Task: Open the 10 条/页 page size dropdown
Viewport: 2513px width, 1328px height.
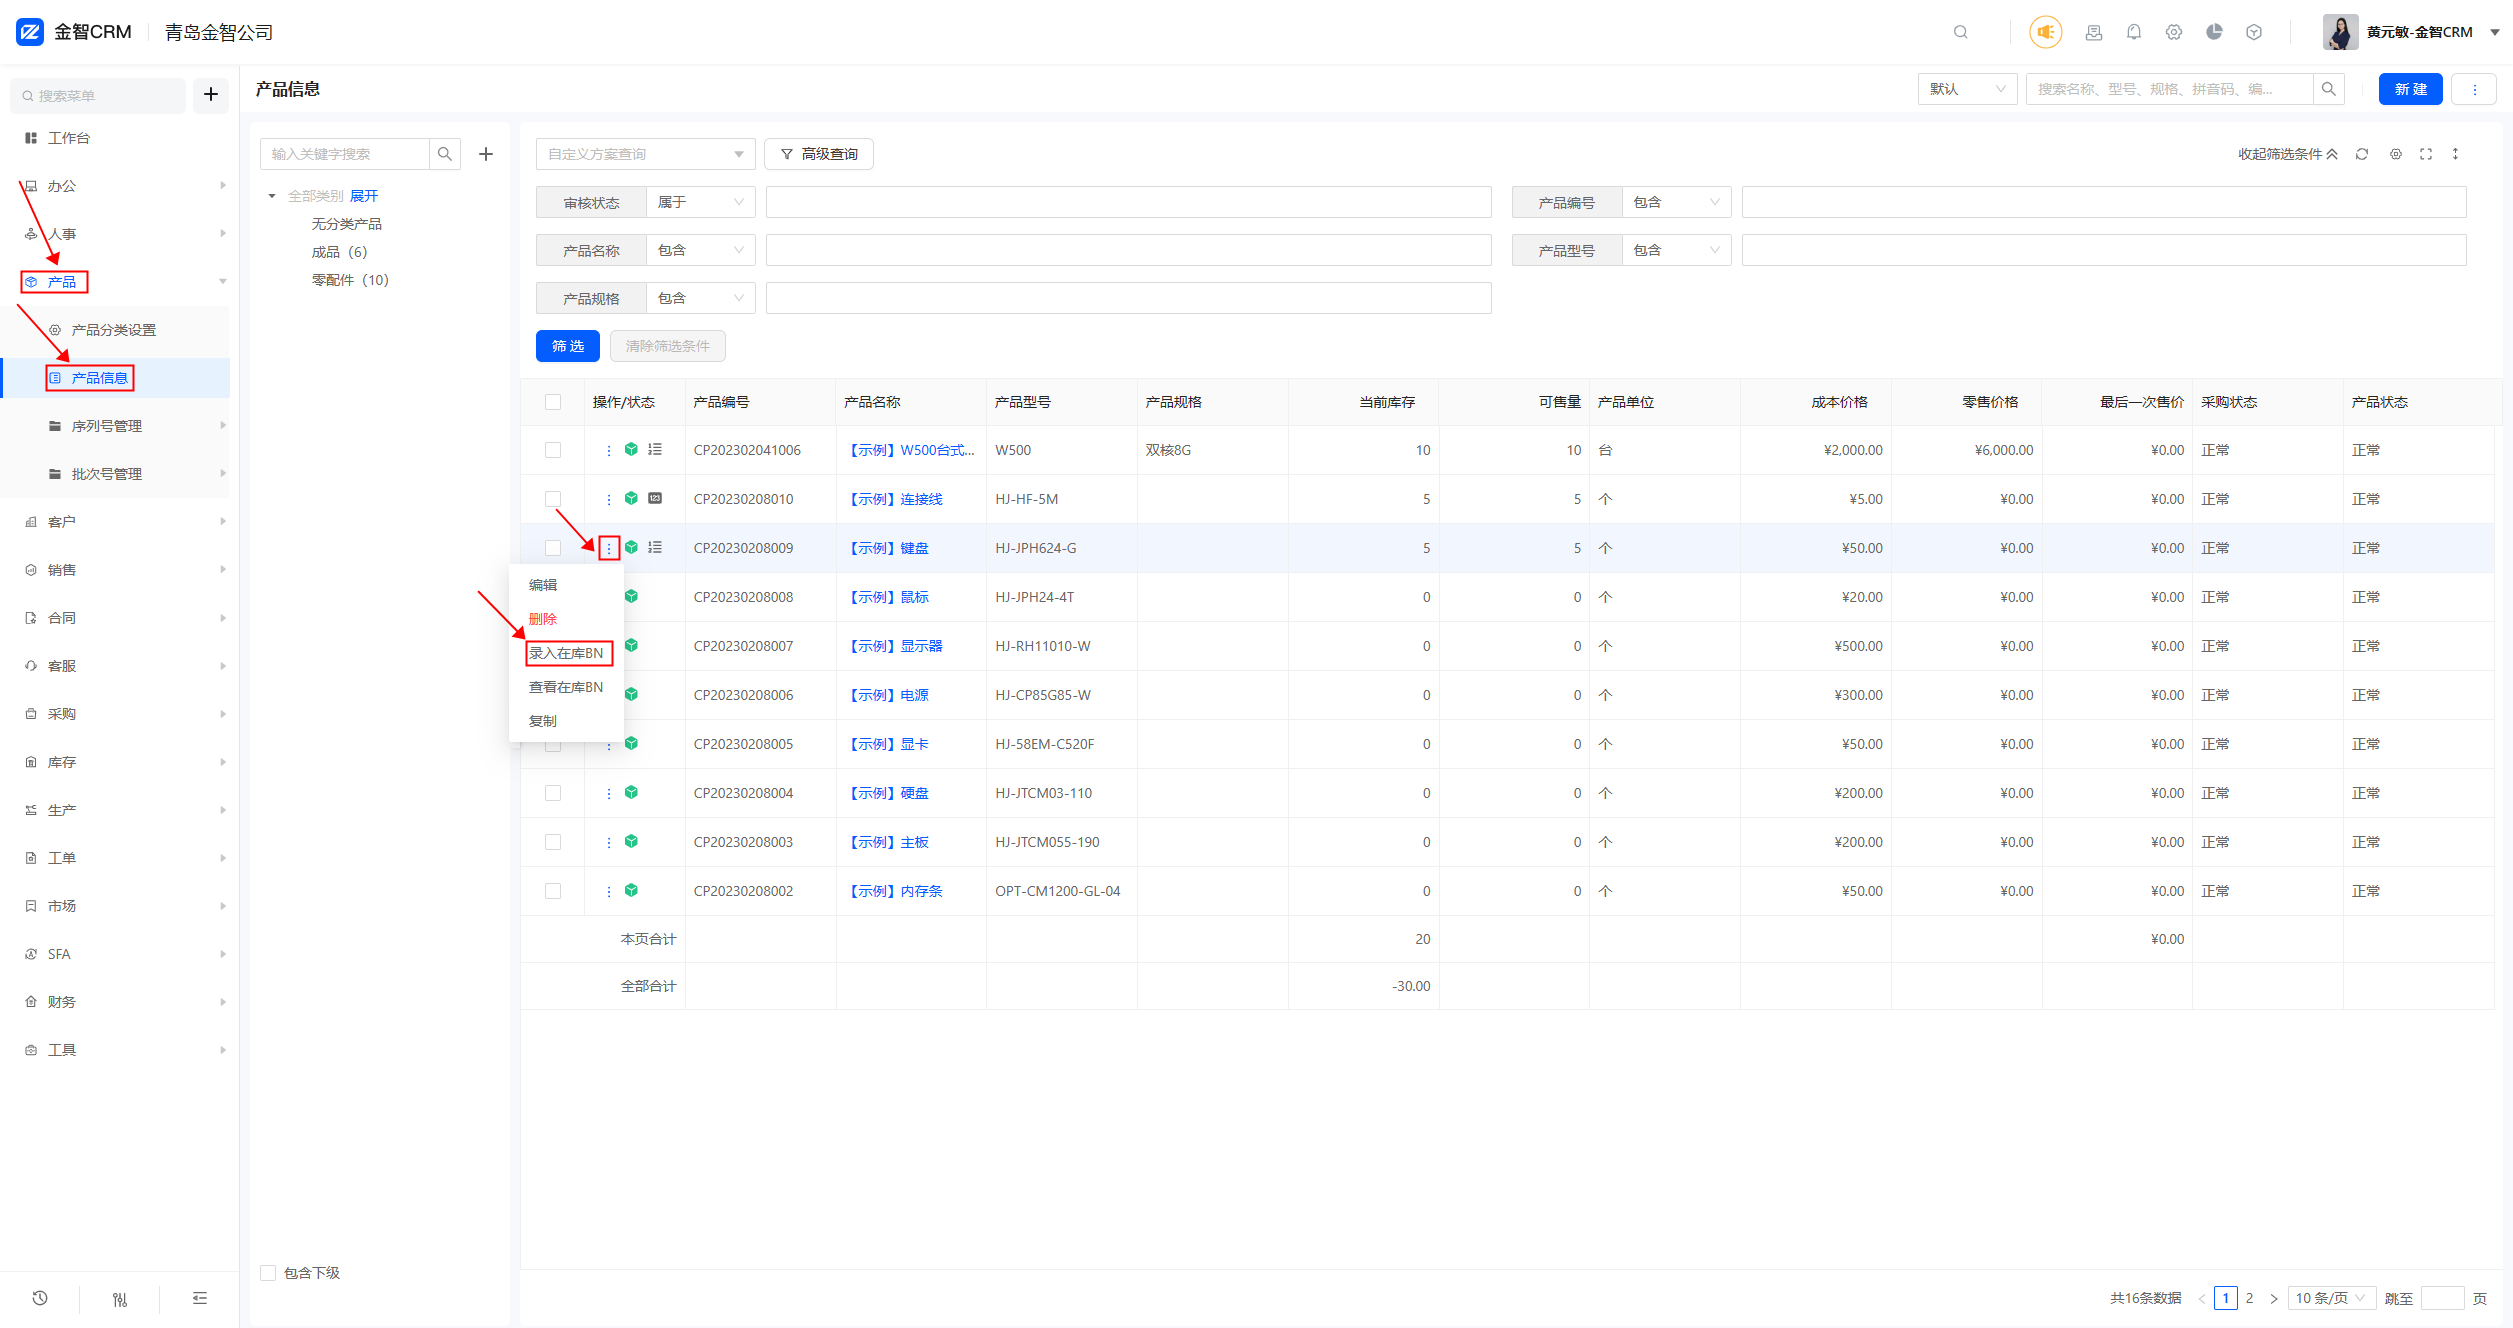Action: (2331, 1298)
